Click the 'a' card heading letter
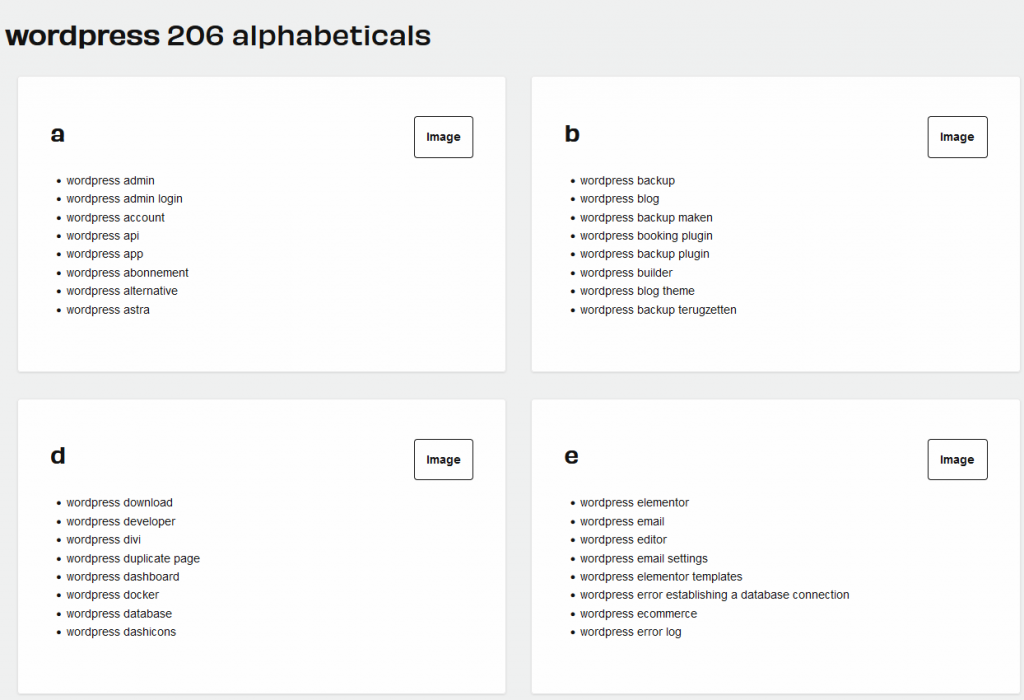 [58, 134]
